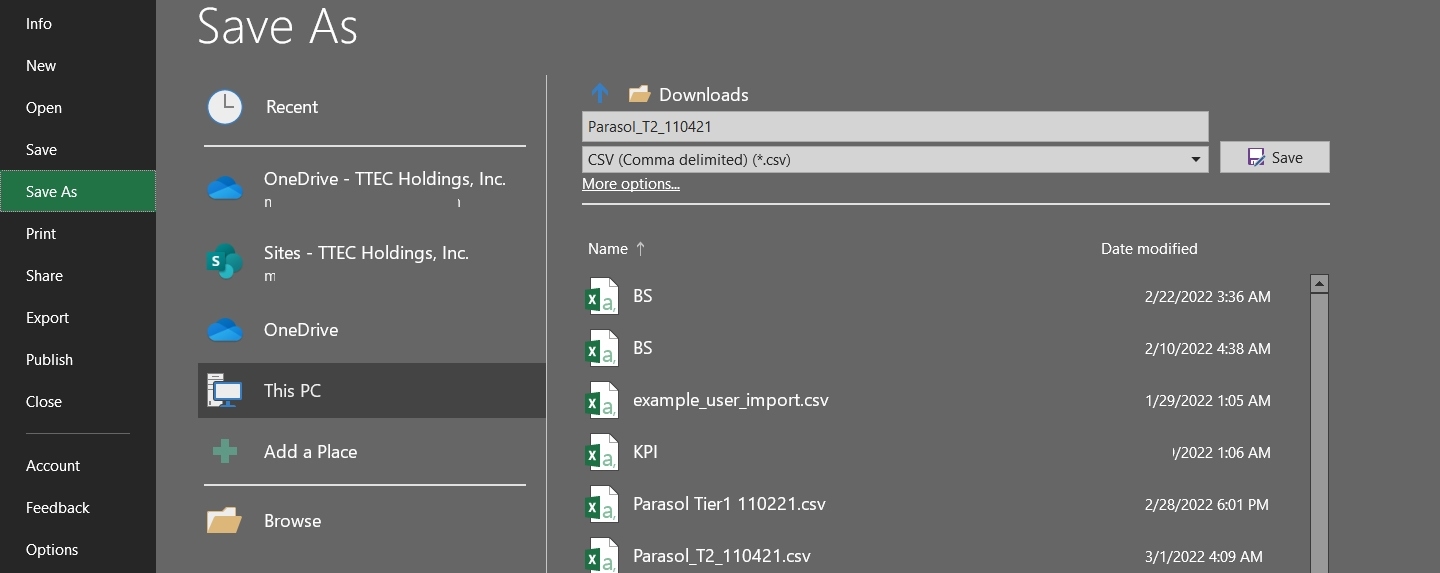Click the Save button
This screenshot has height=573, width=1440.
[x=1274, y=157]
